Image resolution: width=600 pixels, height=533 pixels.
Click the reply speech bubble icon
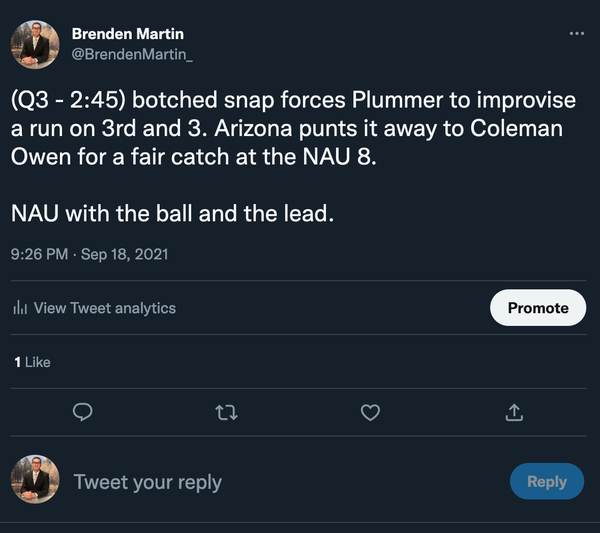[84, 412]
